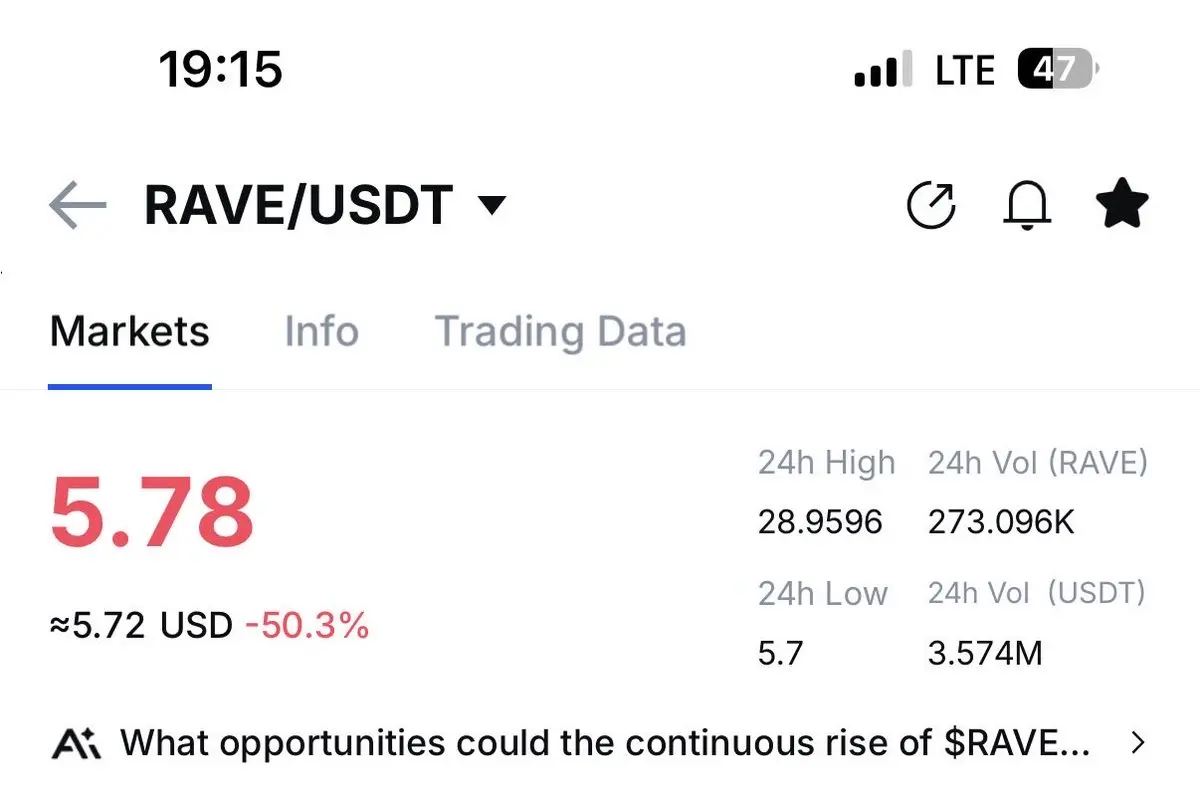The height and width of the screenshot is (794, 1200).
Task: Tap the 5.78 last price
Action: pyautogui.click(x=152, y=512)
